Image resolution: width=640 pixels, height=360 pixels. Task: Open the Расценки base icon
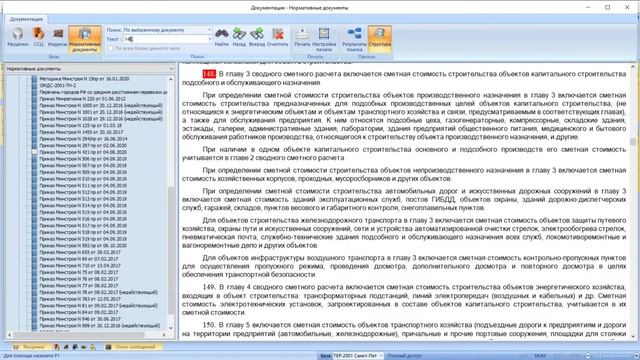click(18, 36)
